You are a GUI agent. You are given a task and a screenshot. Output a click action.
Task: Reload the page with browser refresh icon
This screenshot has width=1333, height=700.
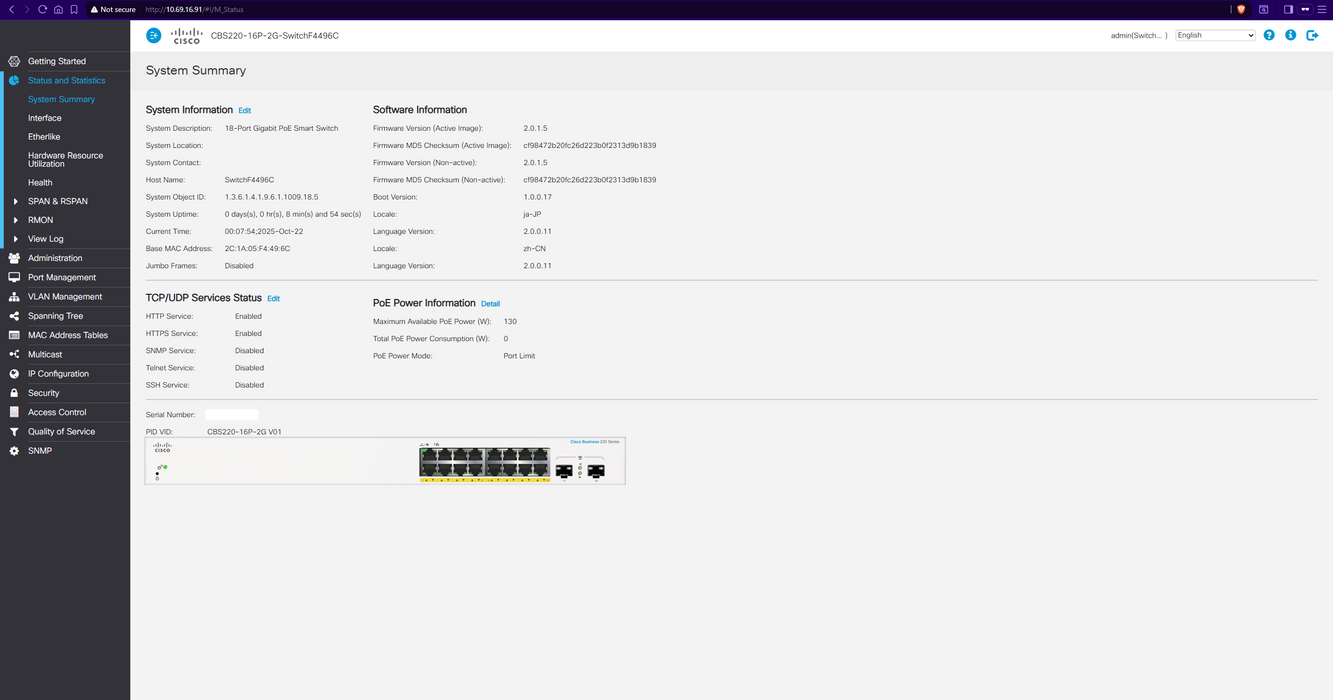coord(42,9)
